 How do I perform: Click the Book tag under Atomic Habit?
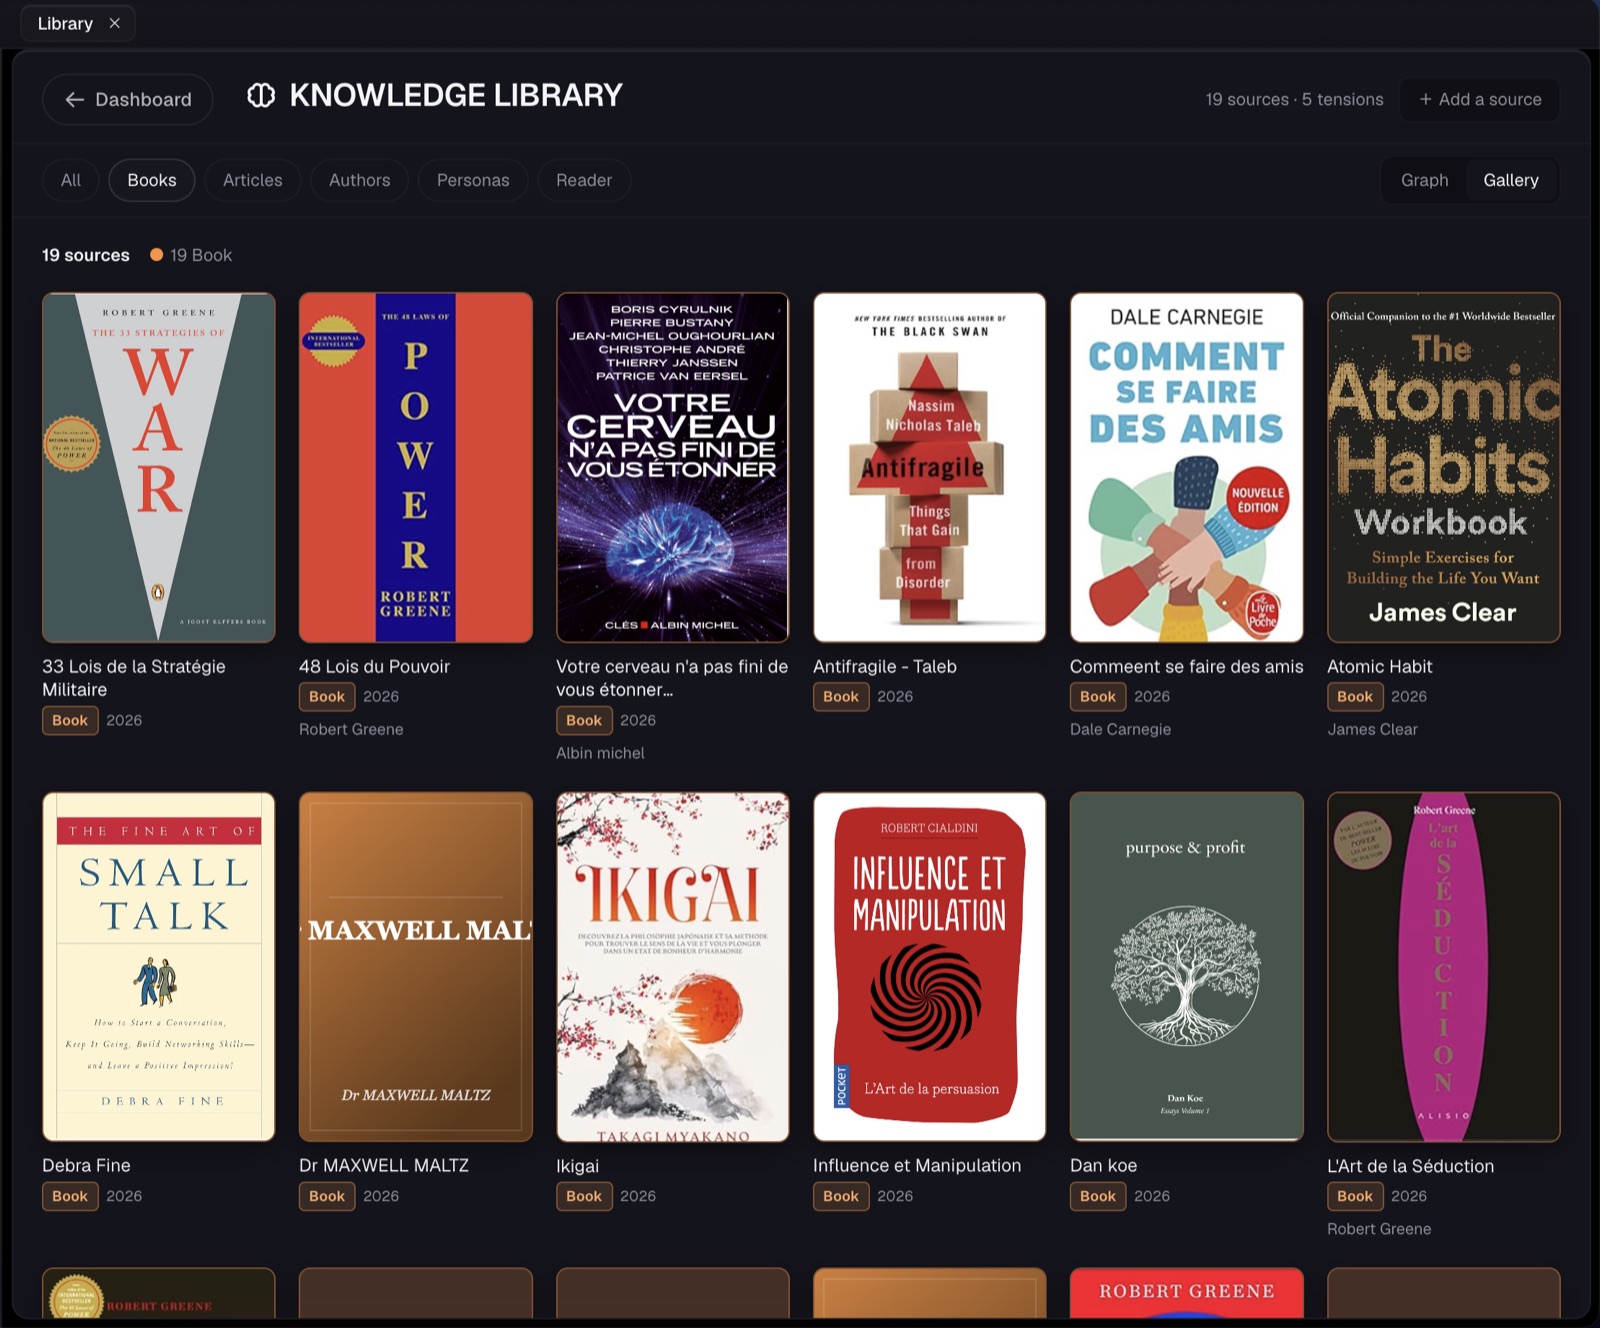(1355, 696)
